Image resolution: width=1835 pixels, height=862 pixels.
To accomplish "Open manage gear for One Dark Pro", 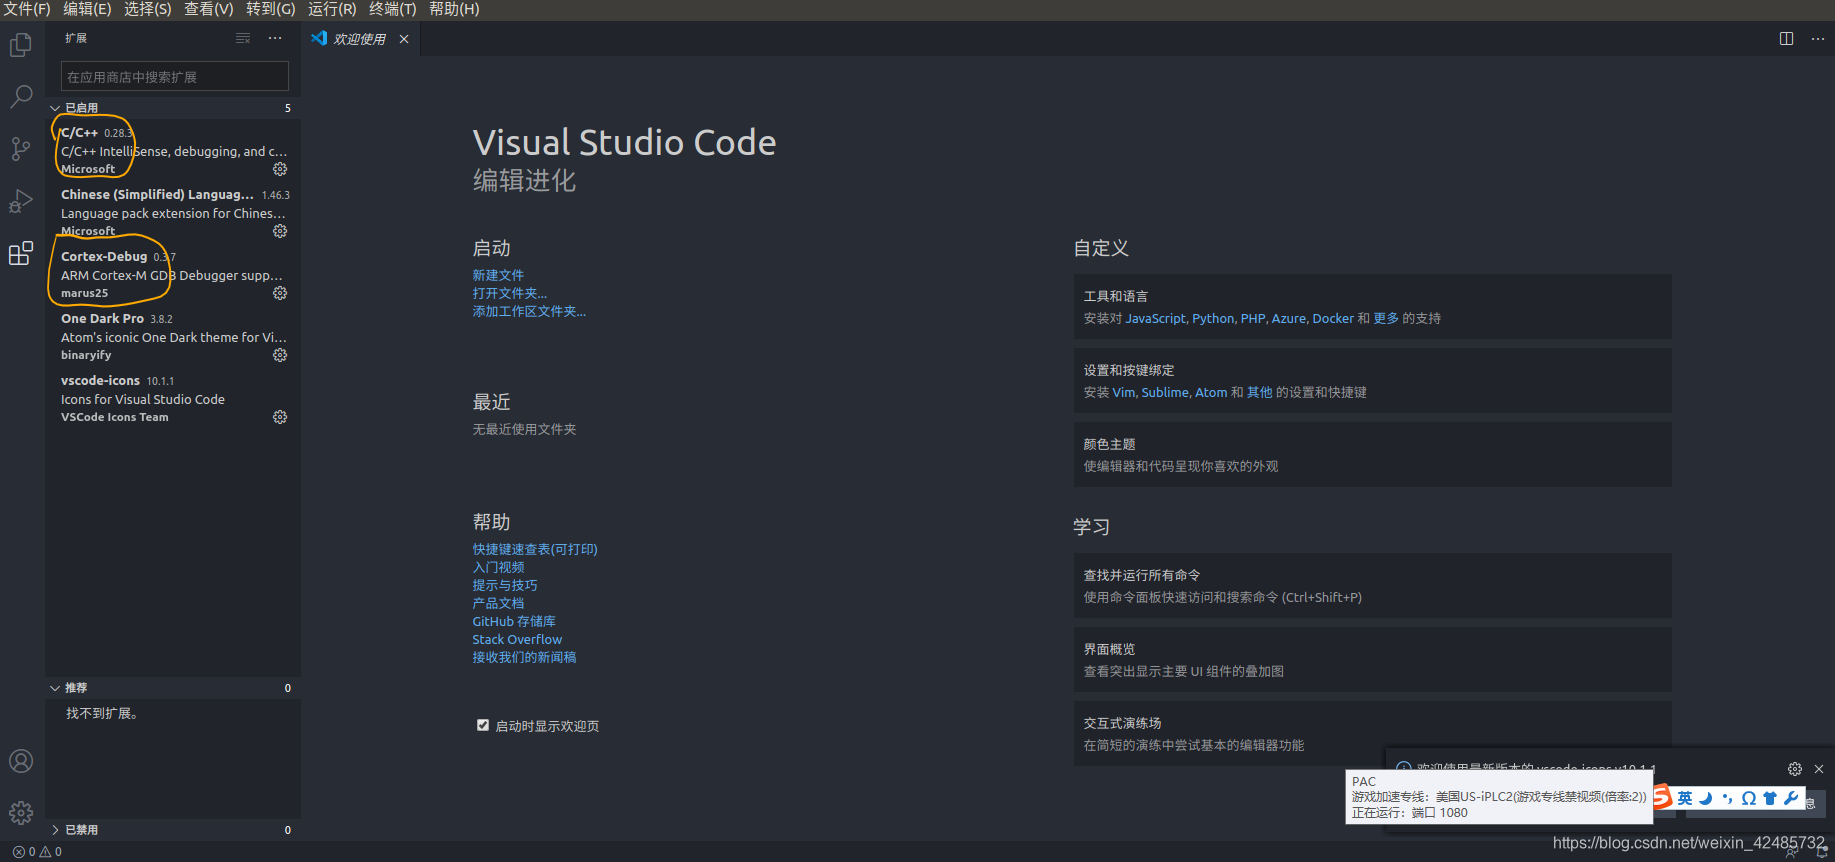I will tap(280, 355).
